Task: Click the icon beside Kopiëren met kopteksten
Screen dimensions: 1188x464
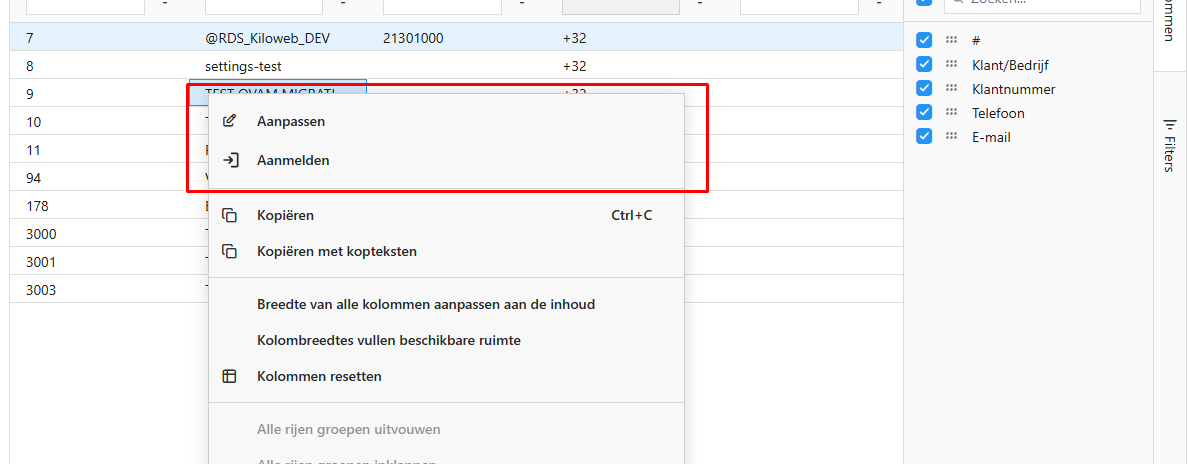Action: click(230, 251)
